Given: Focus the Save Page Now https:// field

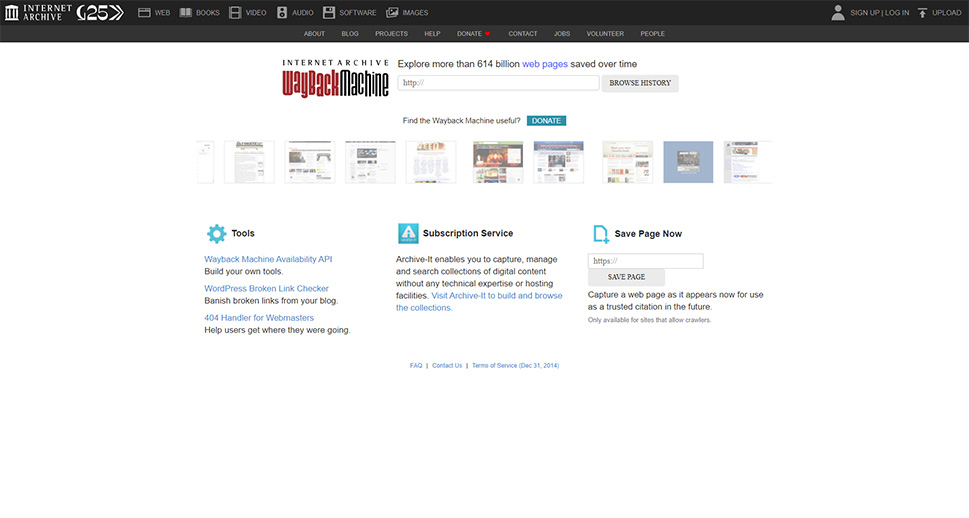Looking at the screenshot, I should (645, 261).
